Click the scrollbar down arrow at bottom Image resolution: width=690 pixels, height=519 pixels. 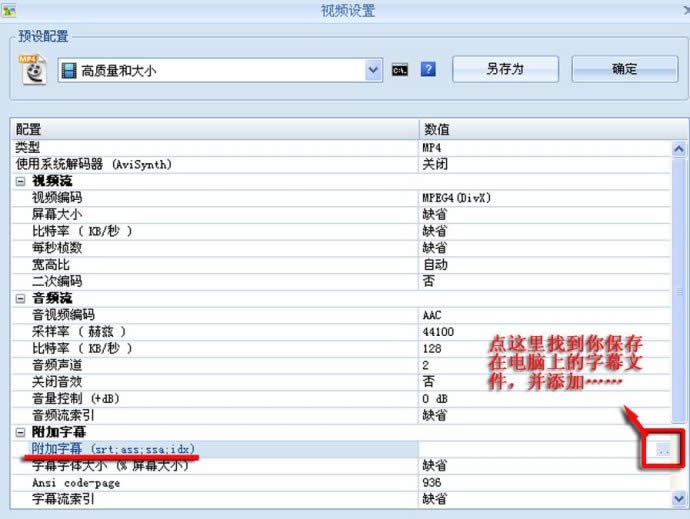coord(678,497)
